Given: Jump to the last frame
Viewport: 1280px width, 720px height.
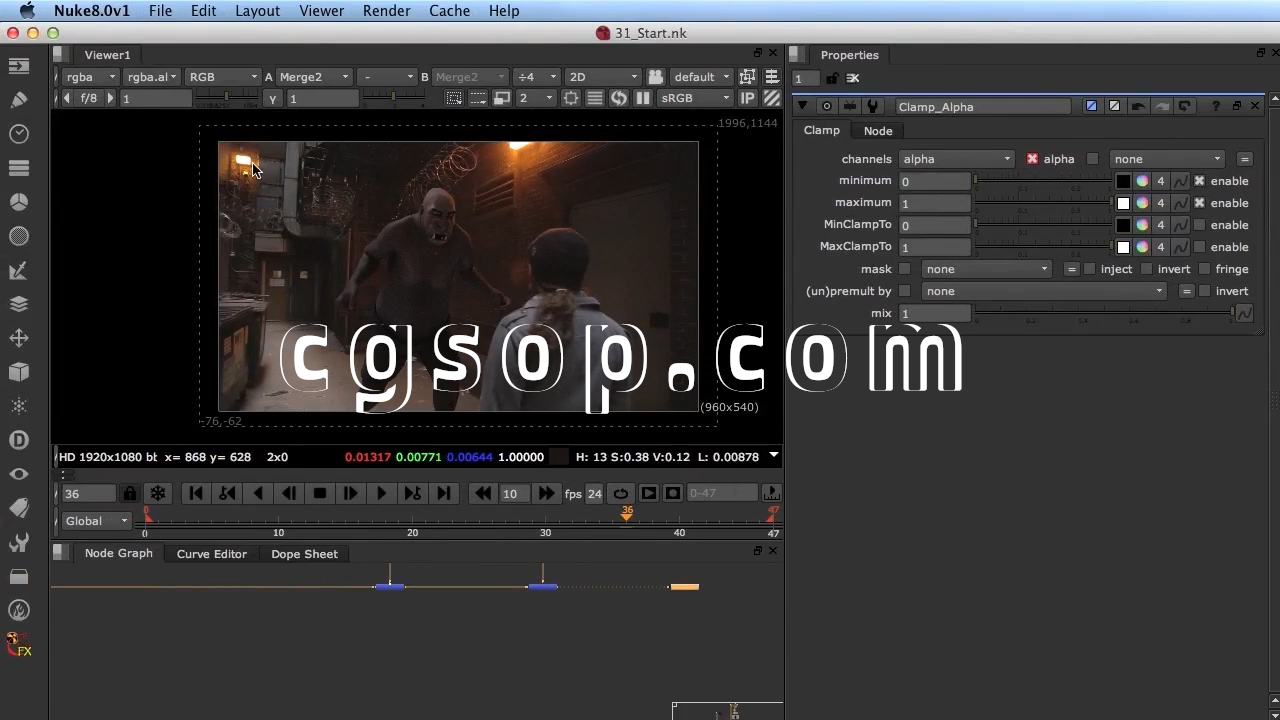Looking at the screenshot, I should [x=443, y=493].
